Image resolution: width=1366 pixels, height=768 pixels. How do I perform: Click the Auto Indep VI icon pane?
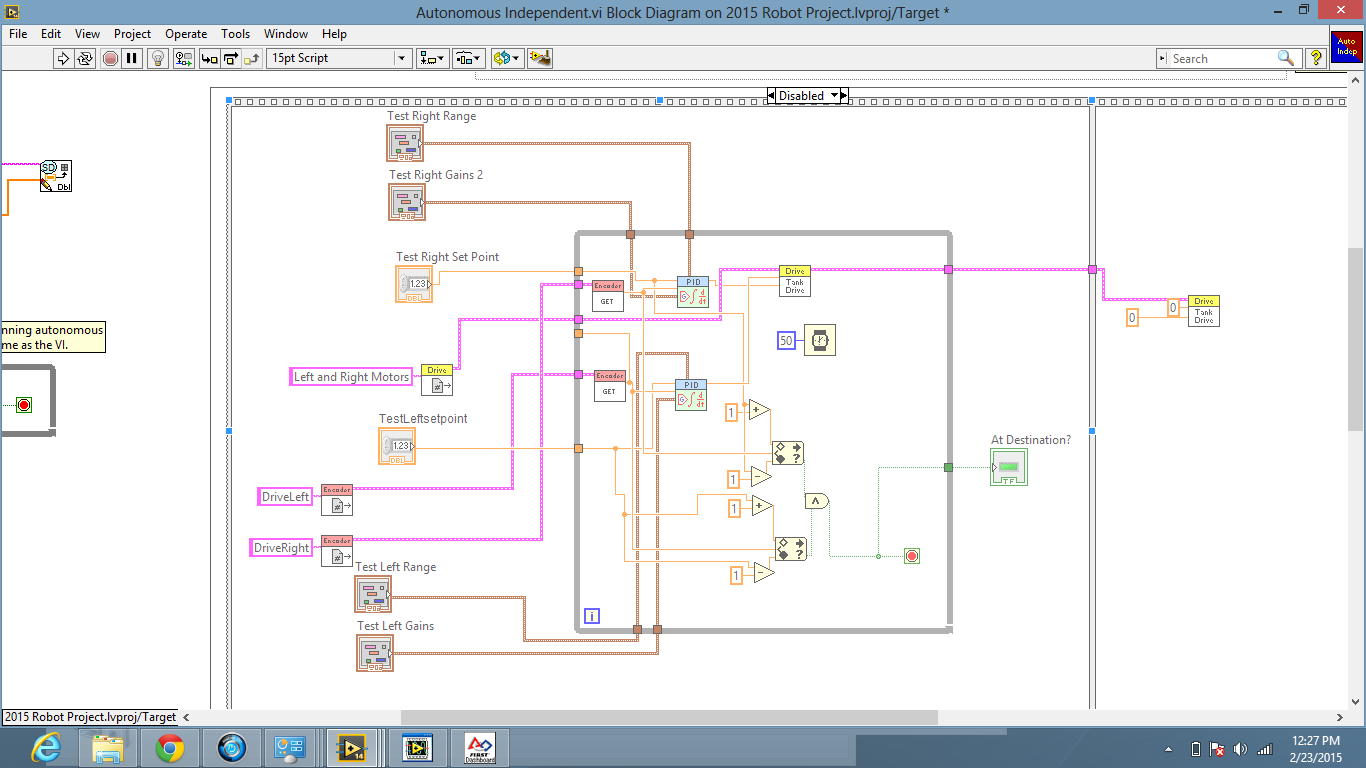pos(1346,48)
